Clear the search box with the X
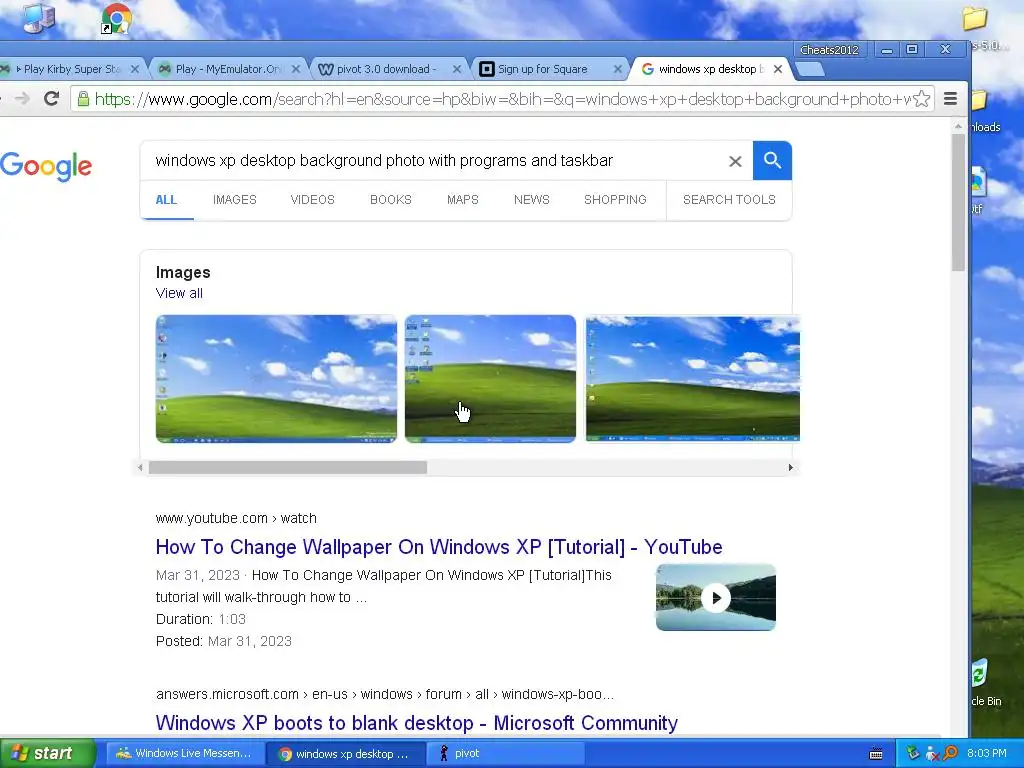This screenshot has height=768, width=1024. coord(735,161)
